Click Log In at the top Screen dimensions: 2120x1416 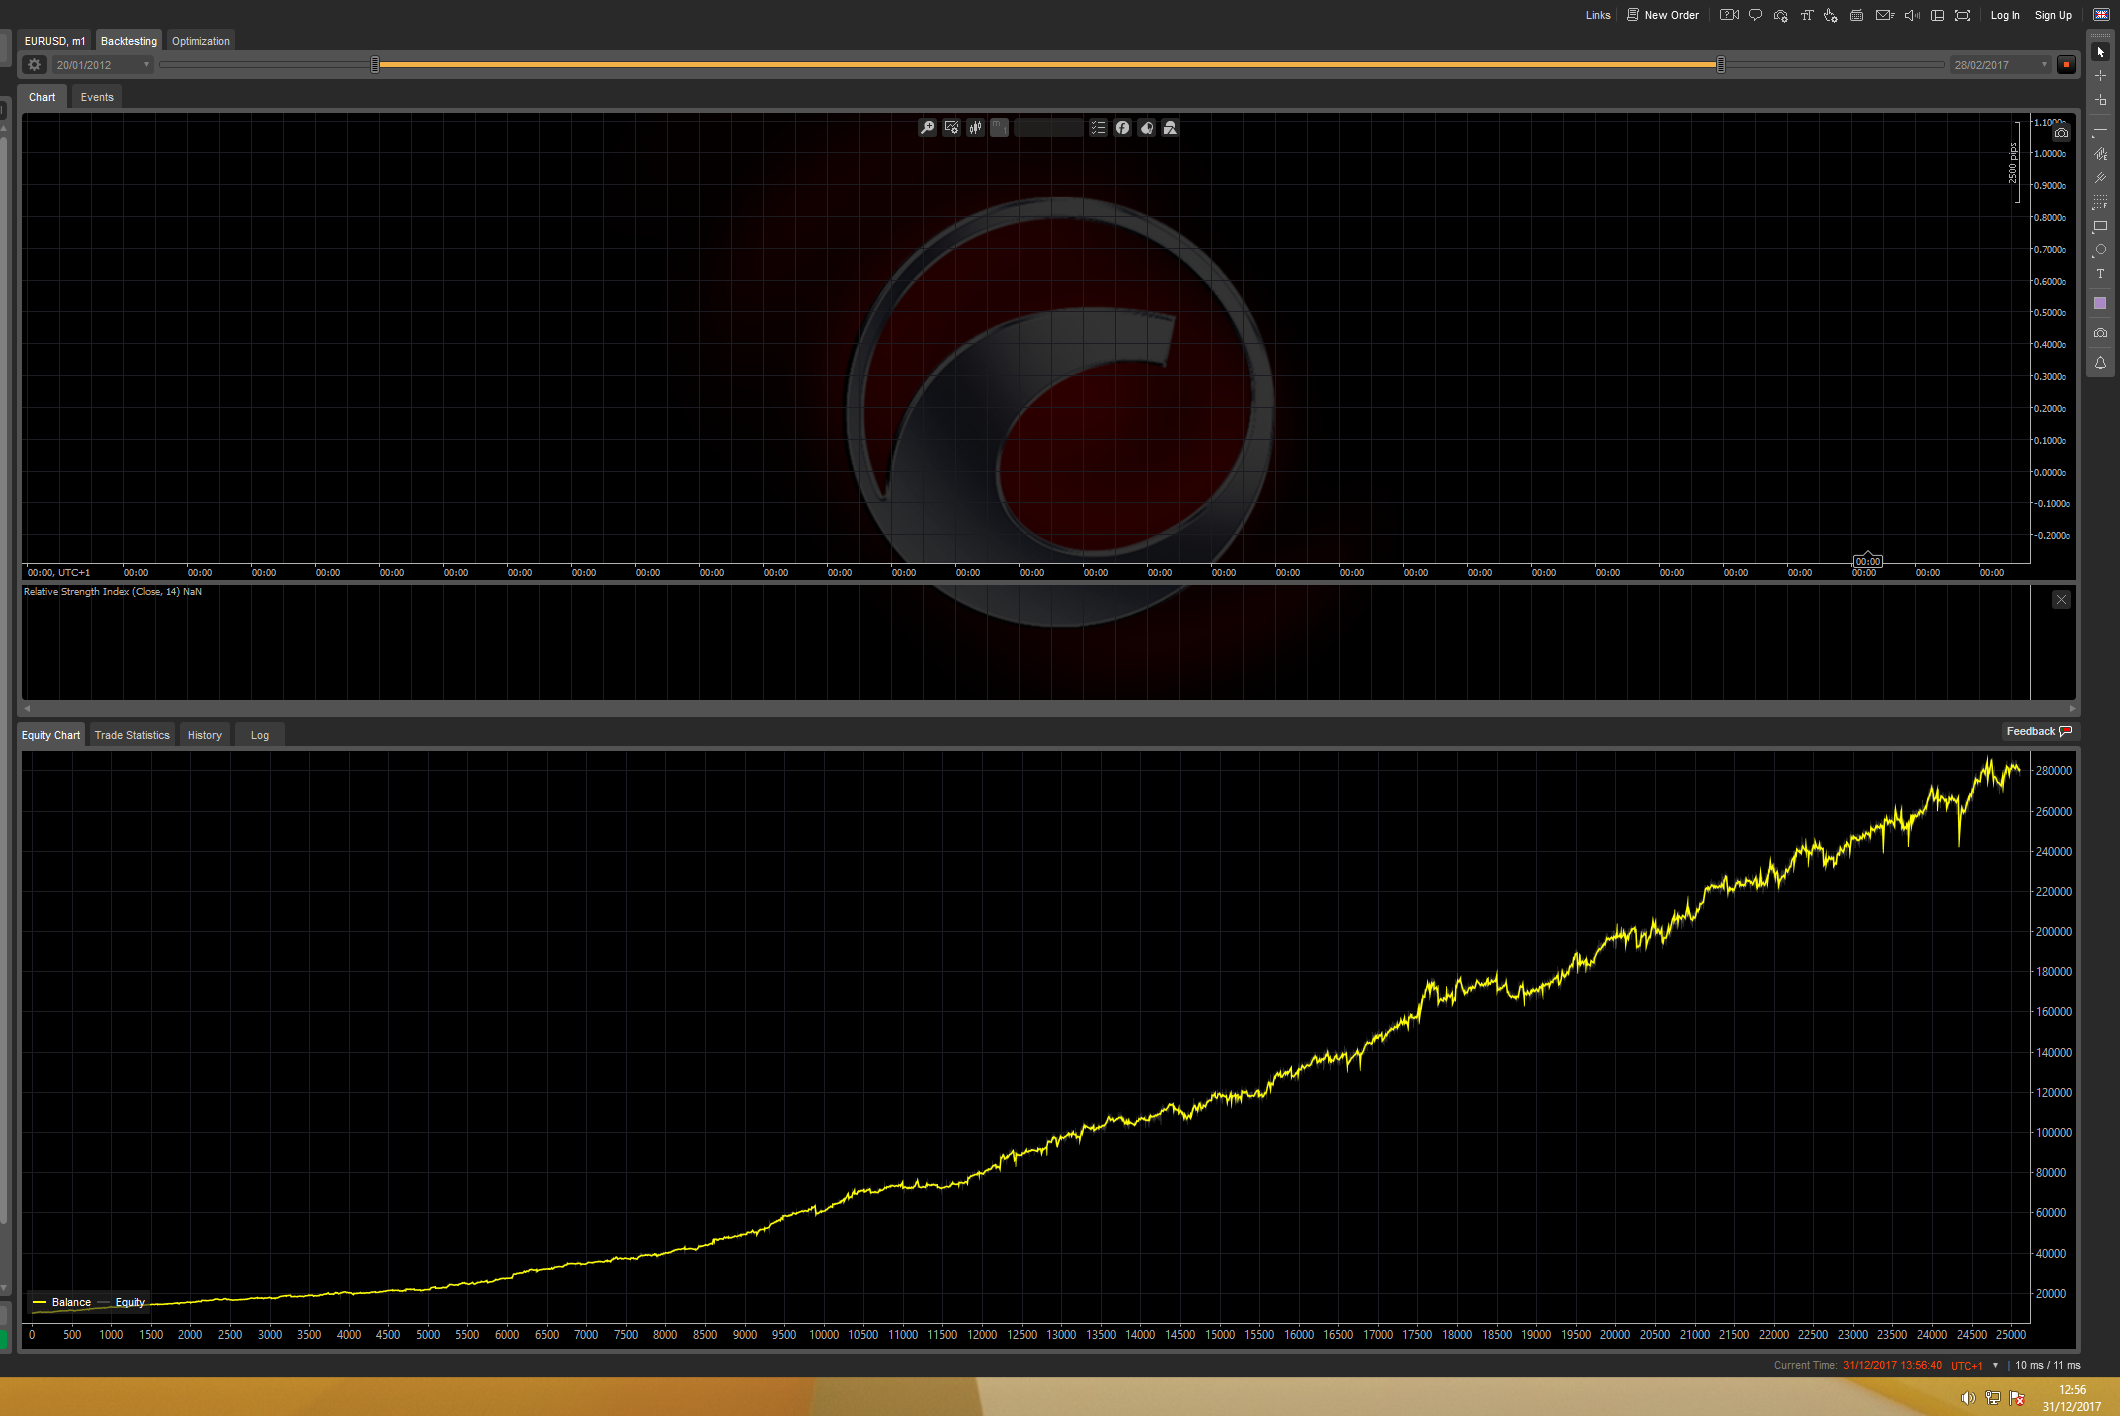[x=2004, y=15]
